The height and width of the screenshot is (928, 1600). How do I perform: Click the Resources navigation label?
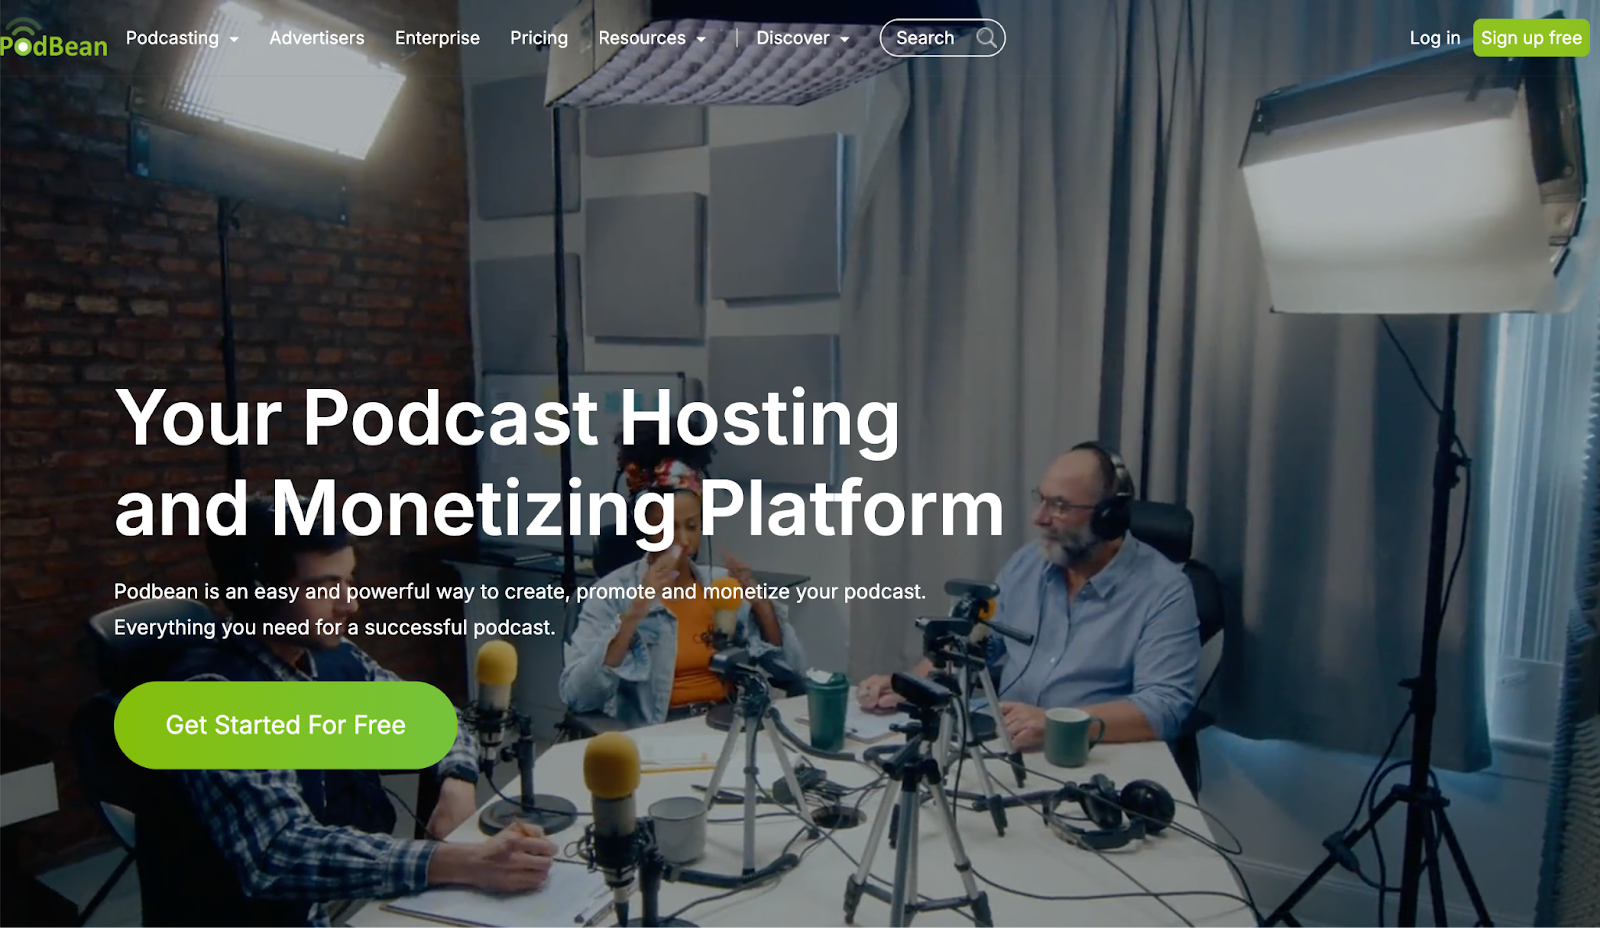click(x=644, y=38)
